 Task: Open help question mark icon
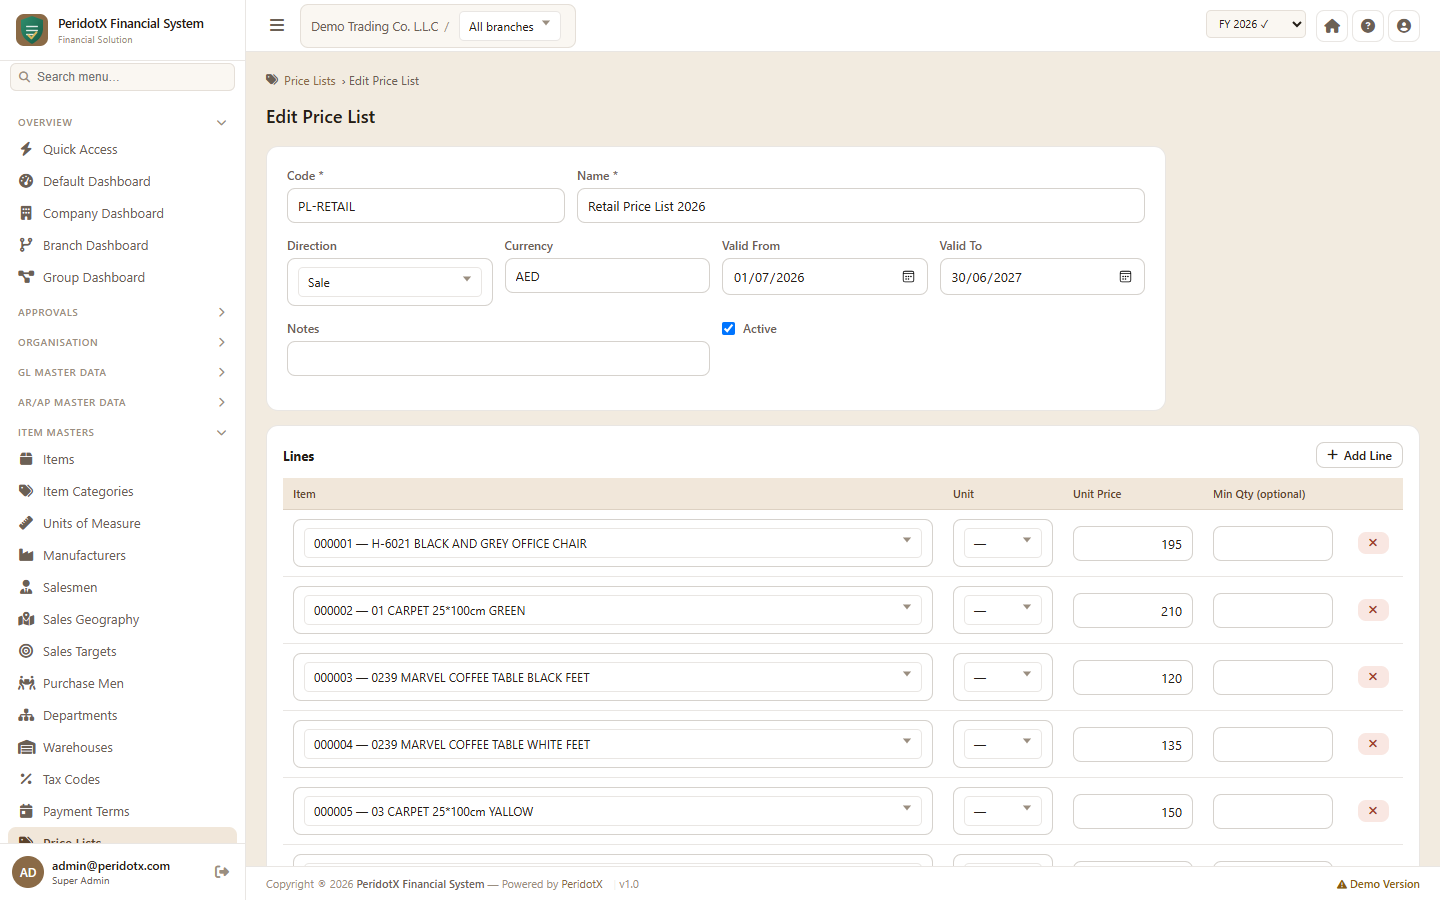coord(1368,26)
